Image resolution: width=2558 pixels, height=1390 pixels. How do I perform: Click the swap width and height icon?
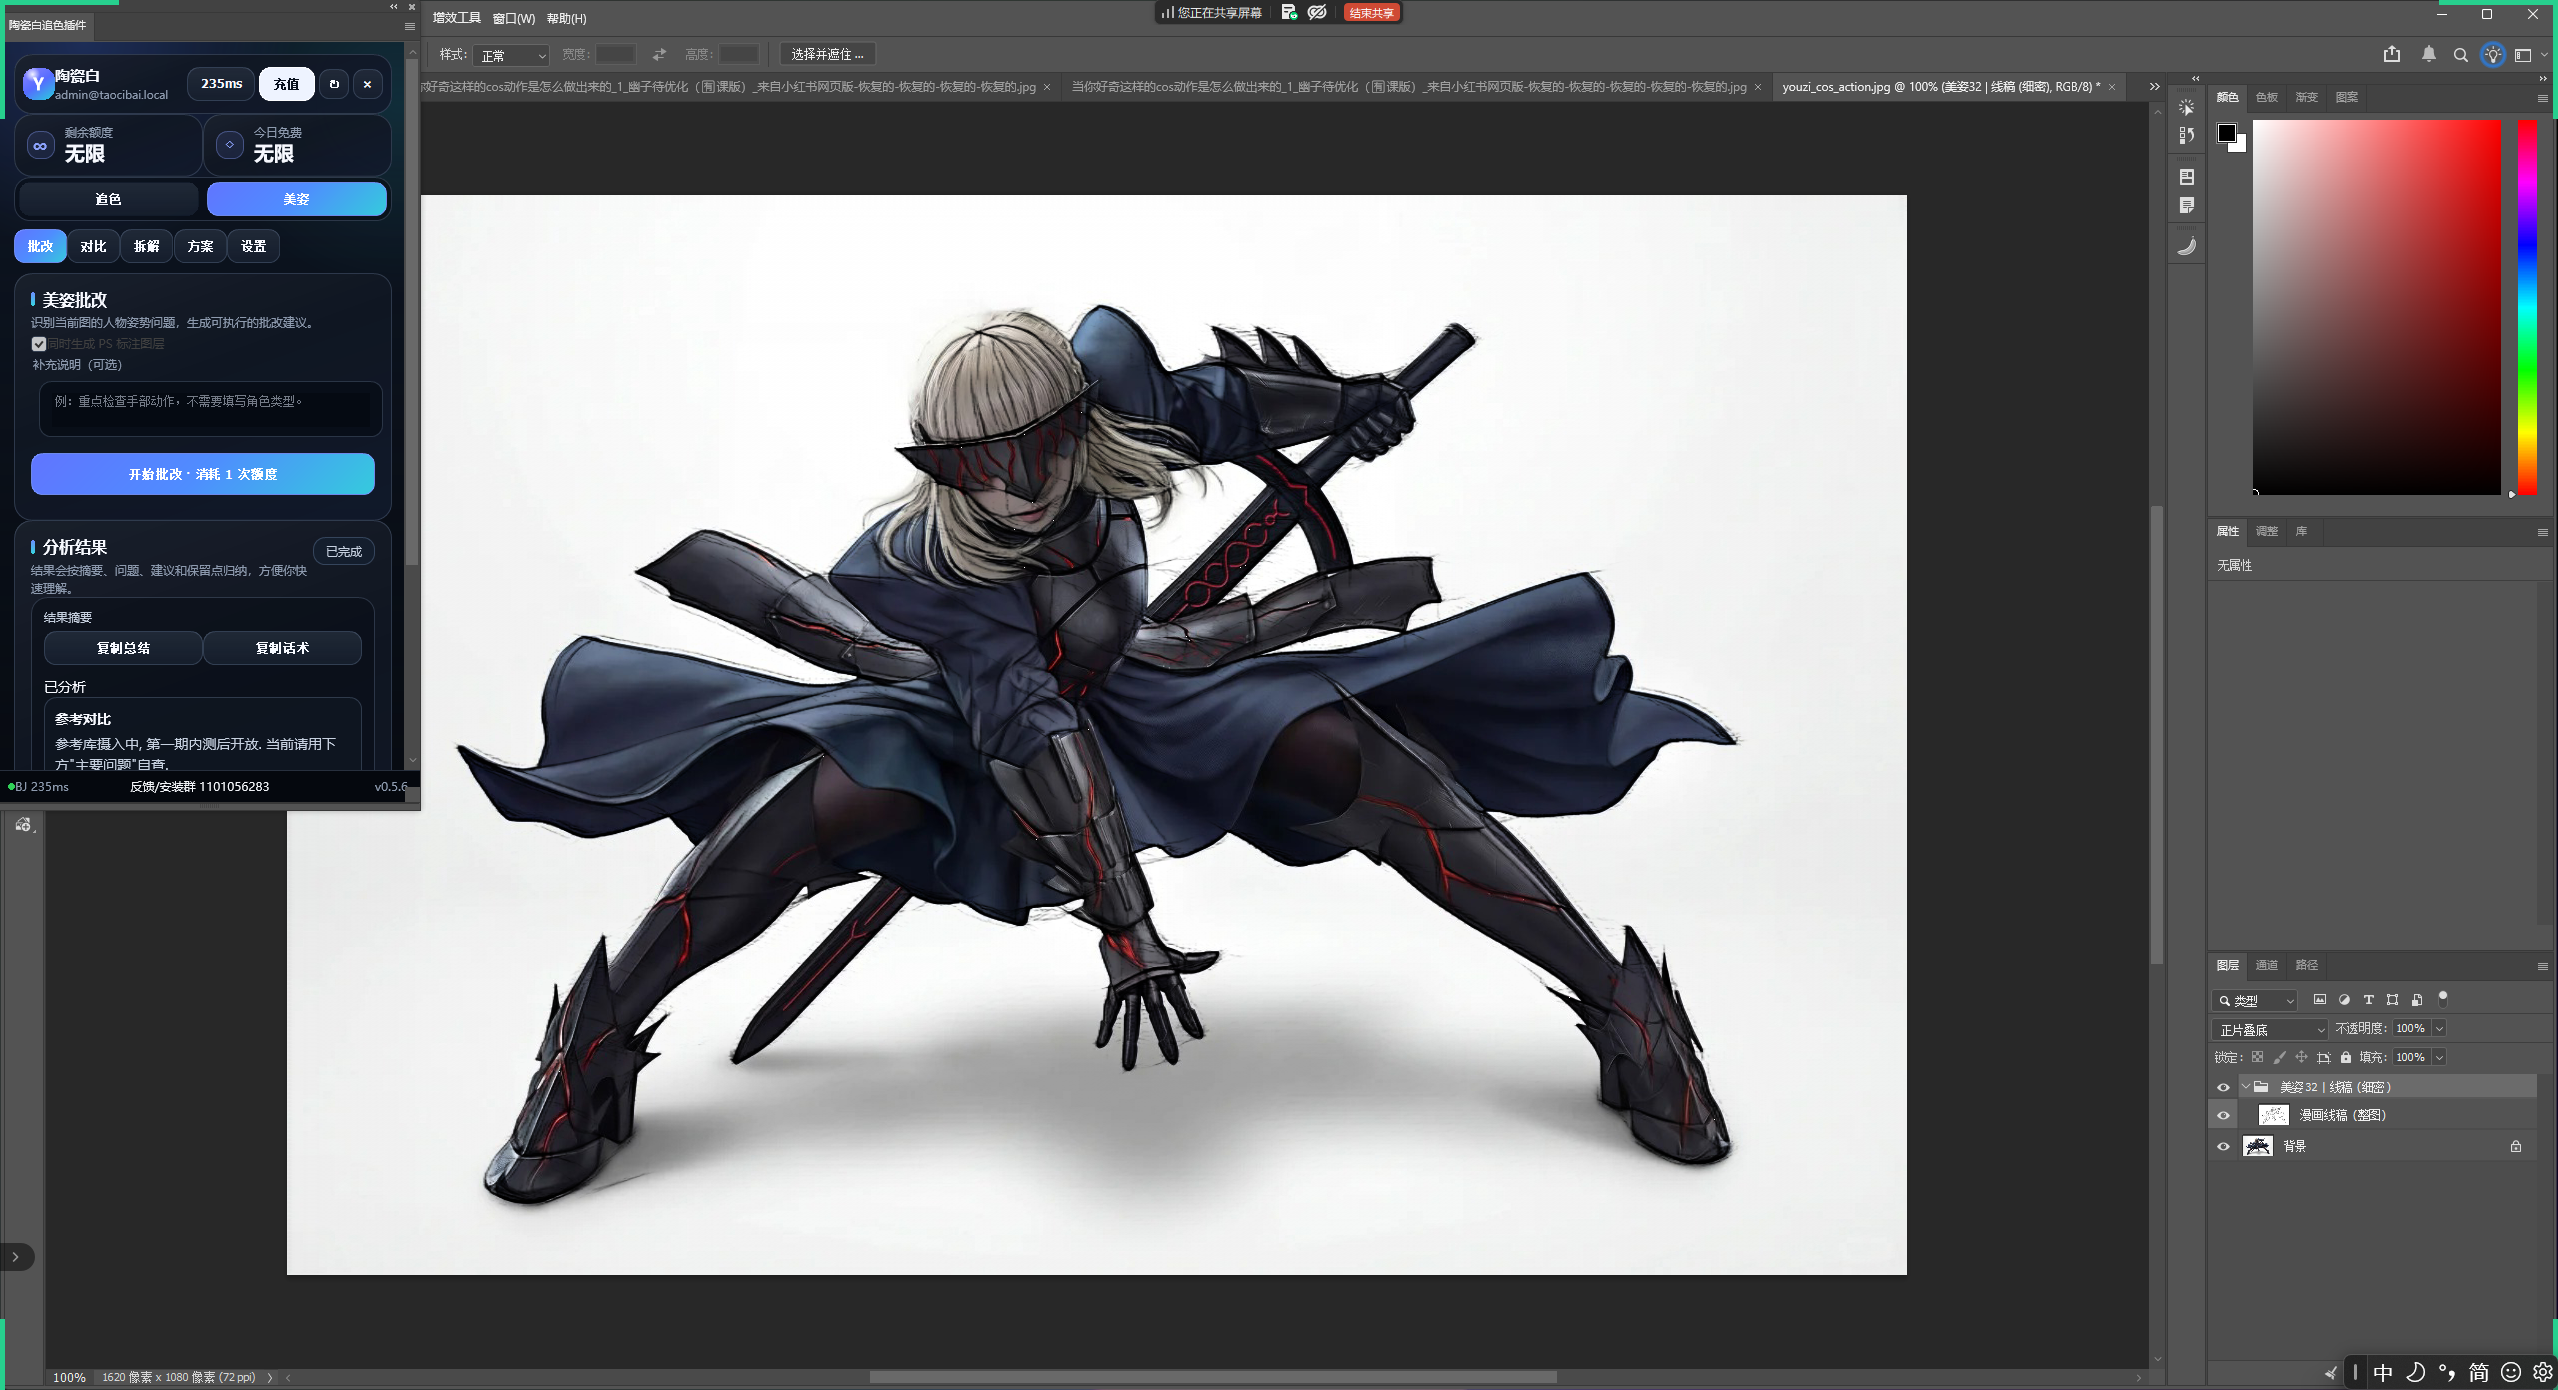(x=660, y=54)
